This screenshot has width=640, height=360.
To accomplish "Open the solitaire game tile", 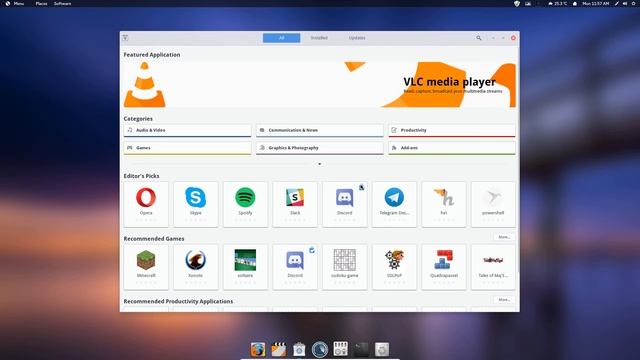I will [245, 267].
